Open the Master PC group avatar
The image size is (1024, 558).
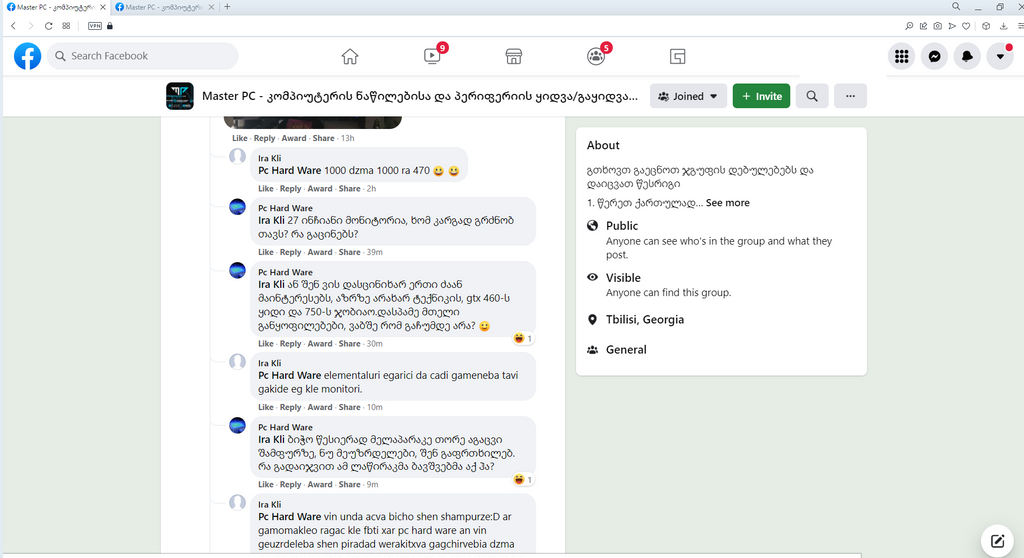pos(180,96)
